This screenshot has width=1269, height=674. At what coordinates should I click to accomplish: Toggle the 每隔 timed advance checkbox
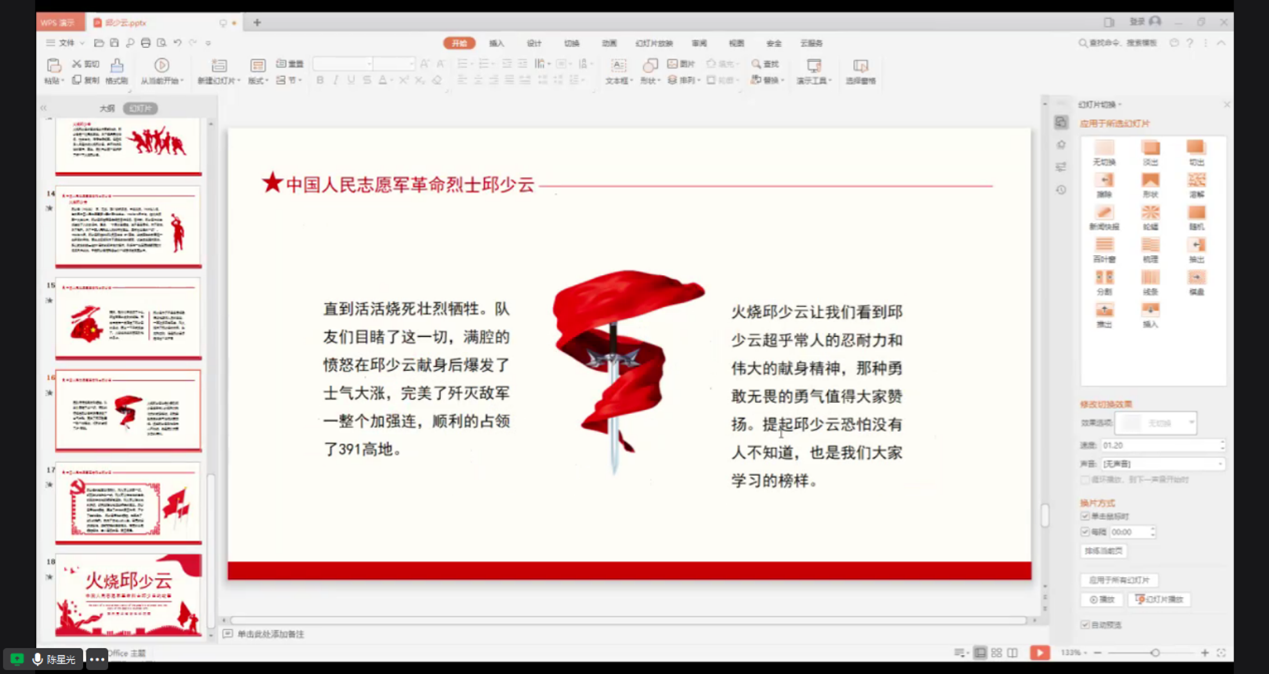click(1085, 532)
